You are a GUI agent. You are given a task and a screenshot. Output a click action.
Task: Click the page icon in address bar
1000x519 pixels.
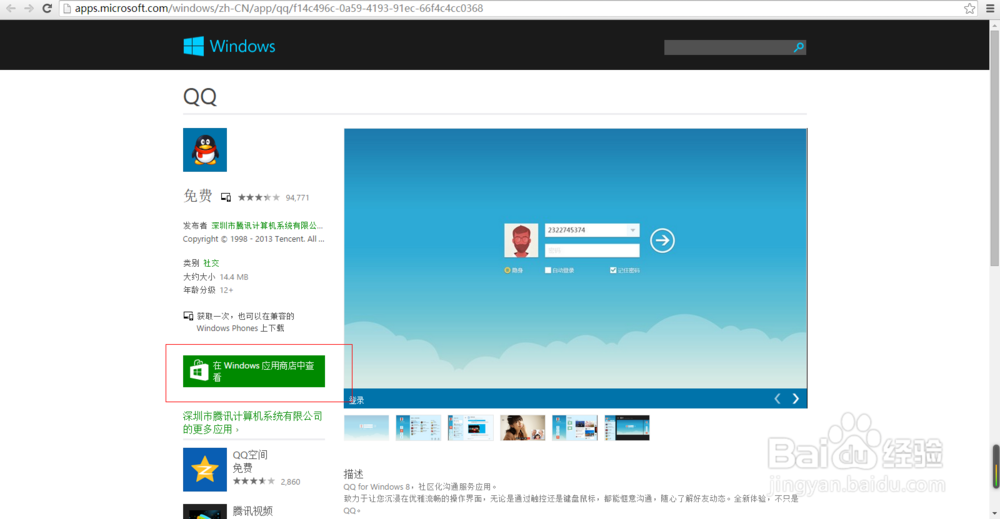67,8
